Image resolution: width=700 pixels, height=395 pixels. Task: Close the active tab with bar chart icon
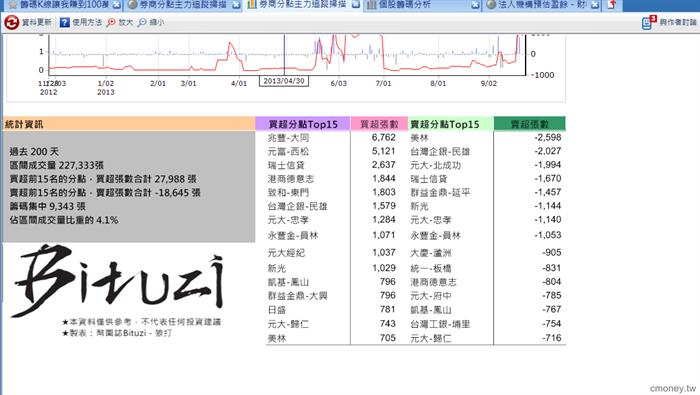click(356, 5)
